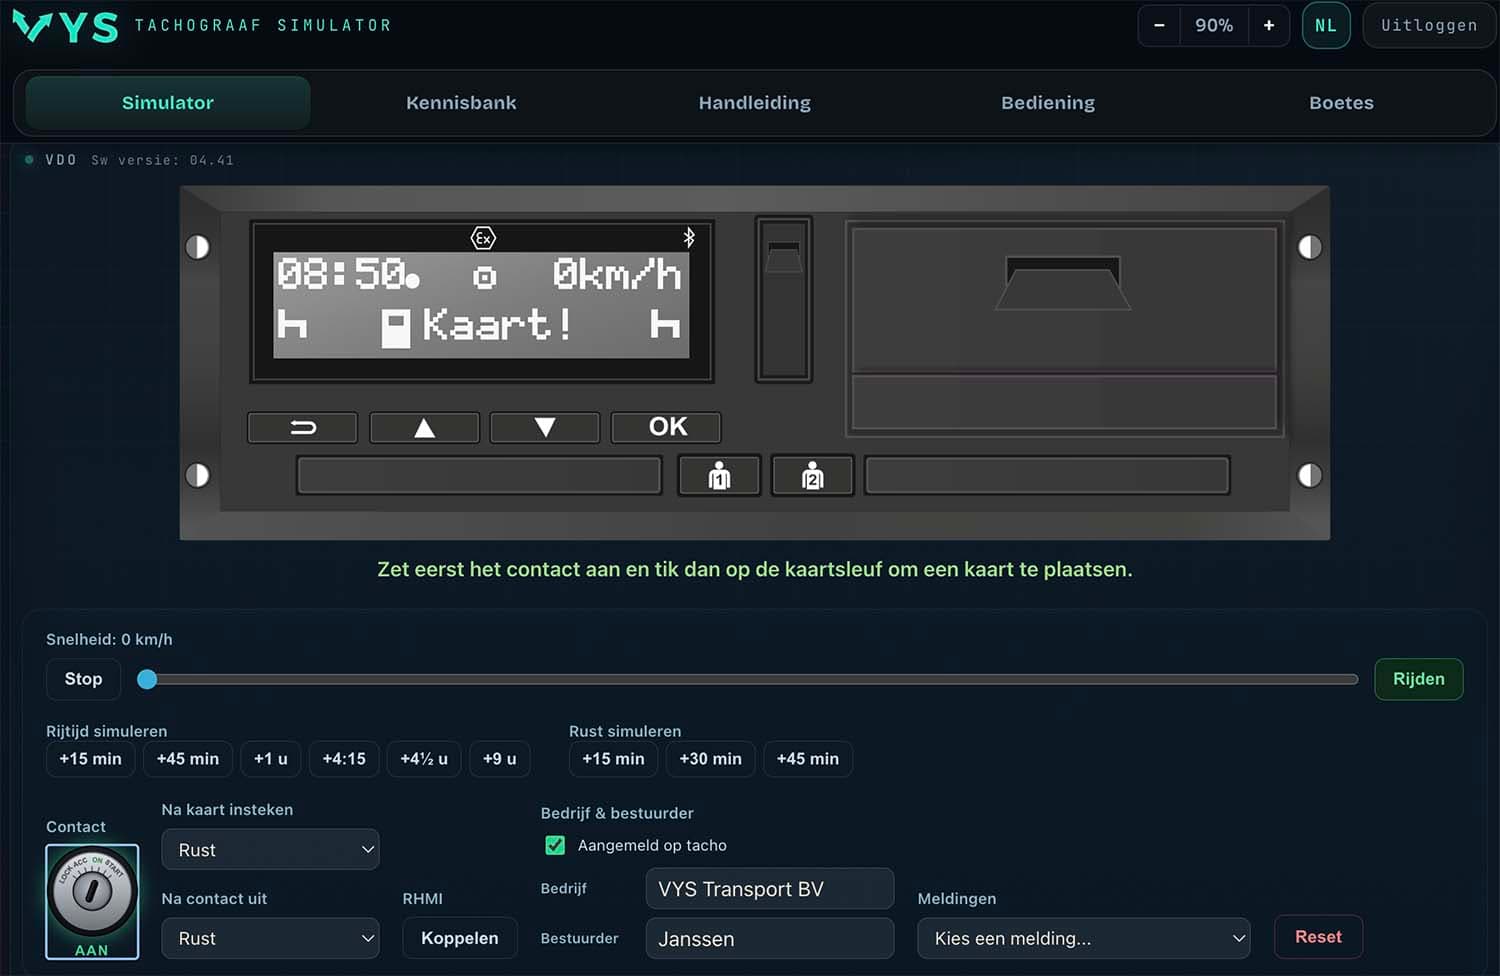Image resolution: width=1500 pixels, height=976 pixels.
Task: Click the middle of the speed slider track
Action: [x=748, y=679]
